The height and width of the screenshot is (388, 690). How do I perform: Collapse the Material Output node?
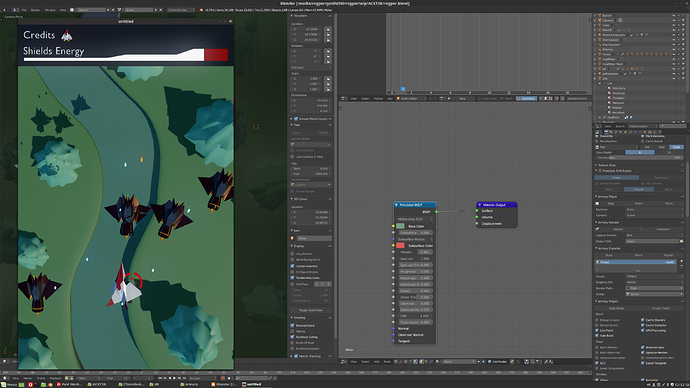480,205
